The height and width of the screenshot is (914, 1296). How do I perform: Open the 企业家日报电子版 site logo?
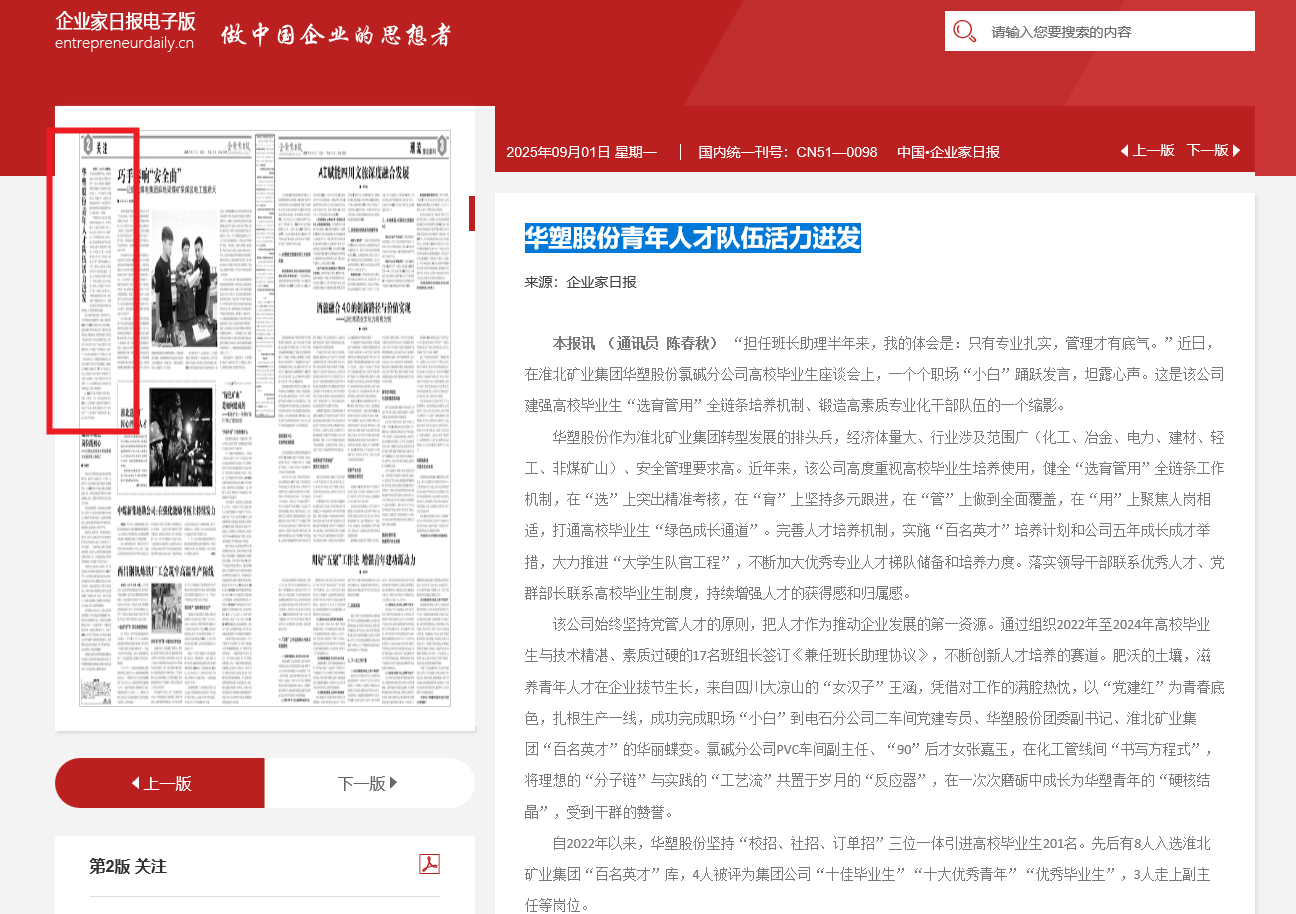click(125, 31)
